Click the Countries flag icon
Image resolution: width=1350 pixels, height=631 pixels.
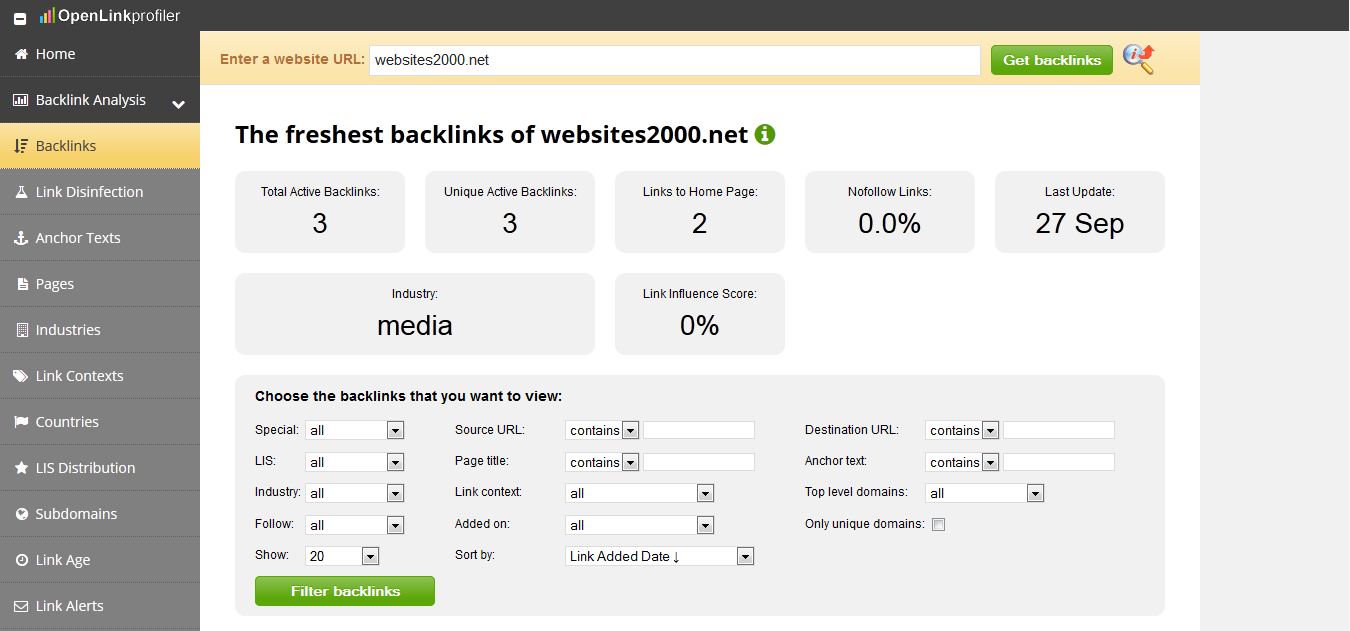tap(21, 422)
